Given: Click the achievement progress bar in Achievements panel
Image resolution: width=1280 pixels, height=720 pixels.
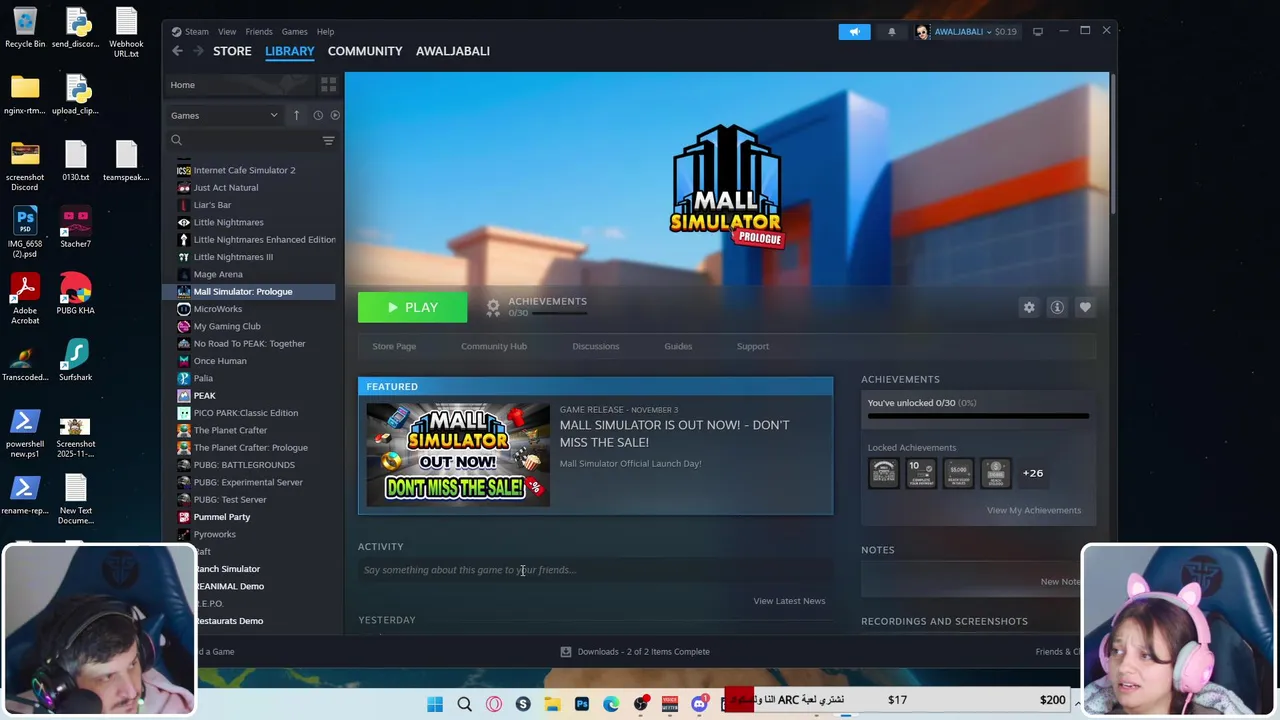Looking at the screenshot, I should click(x=978, y=416).
